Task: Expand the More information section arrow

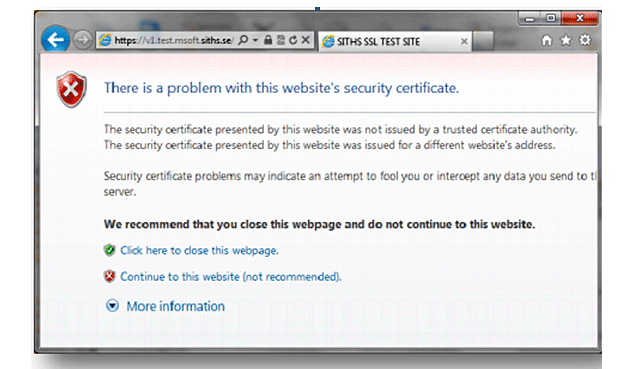Action: 112,306
